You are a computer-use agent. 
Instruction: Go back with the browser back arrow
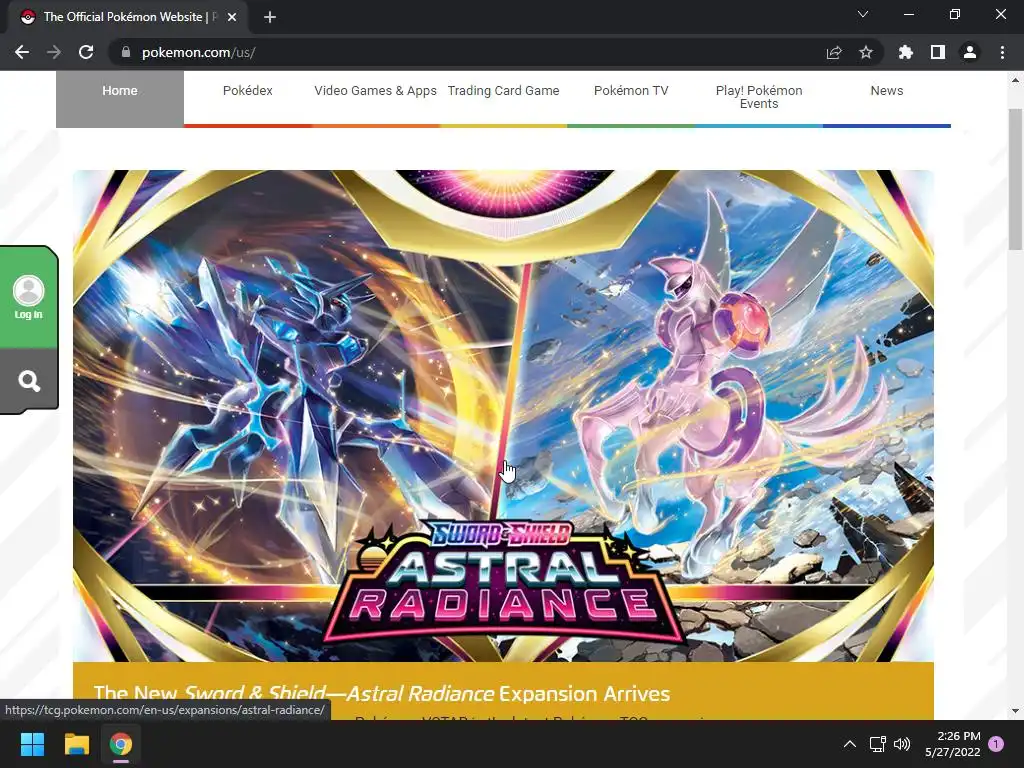(x=22, y=52)
